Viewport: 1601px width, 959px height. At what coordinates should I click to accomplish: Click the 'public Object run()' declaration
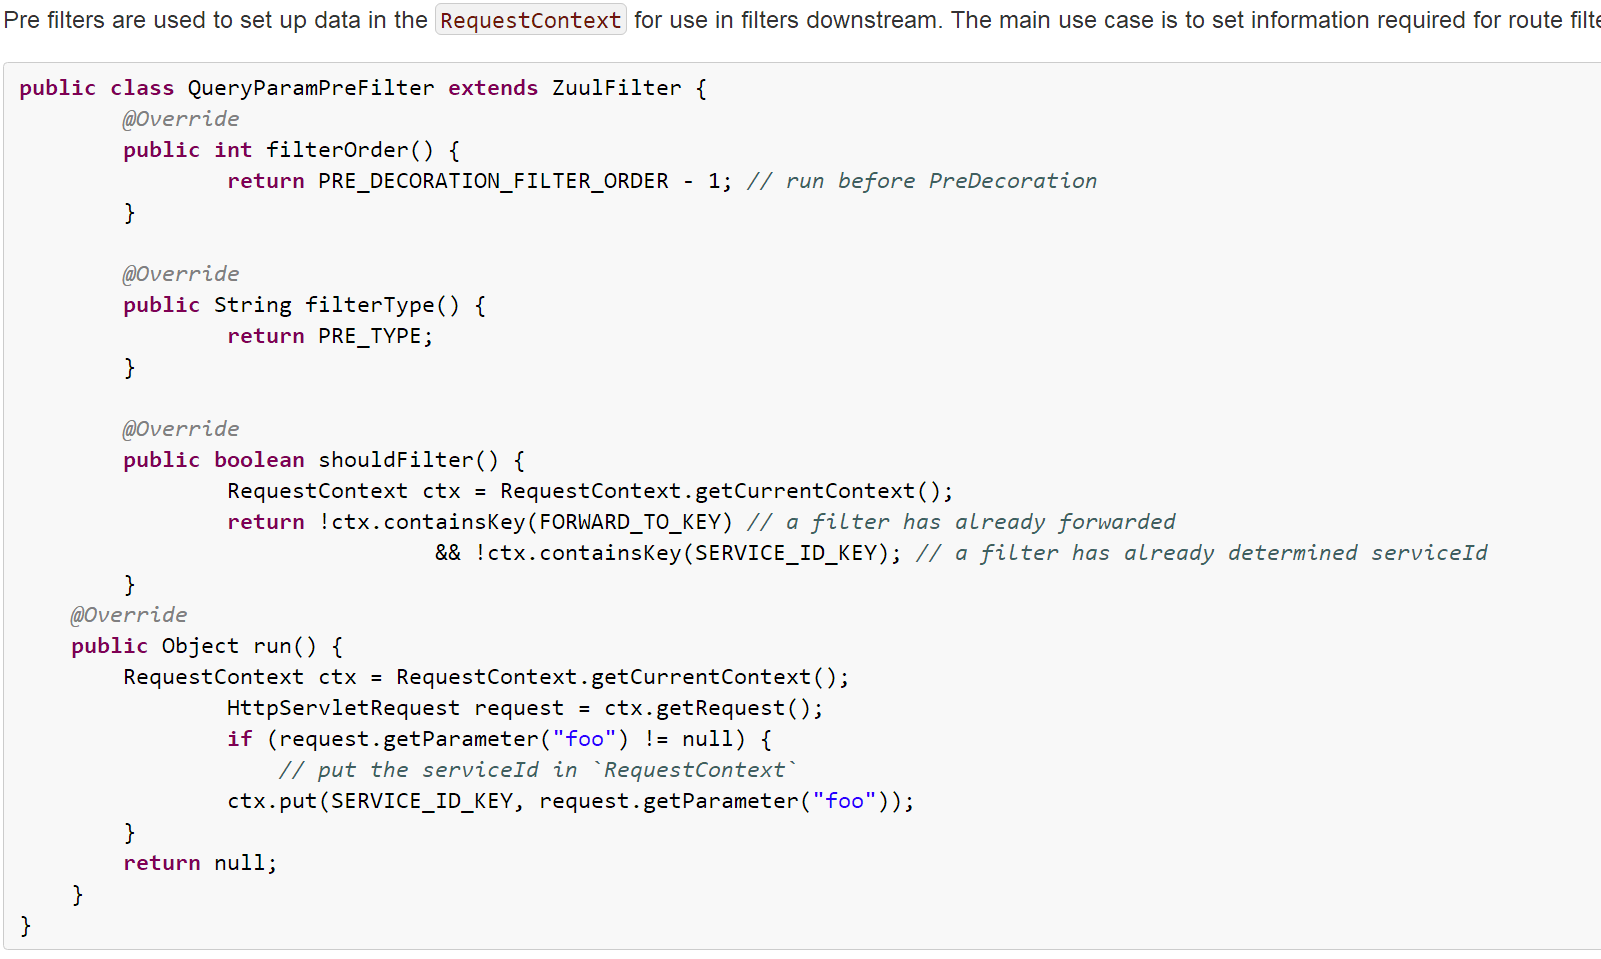tap(194, 646)
